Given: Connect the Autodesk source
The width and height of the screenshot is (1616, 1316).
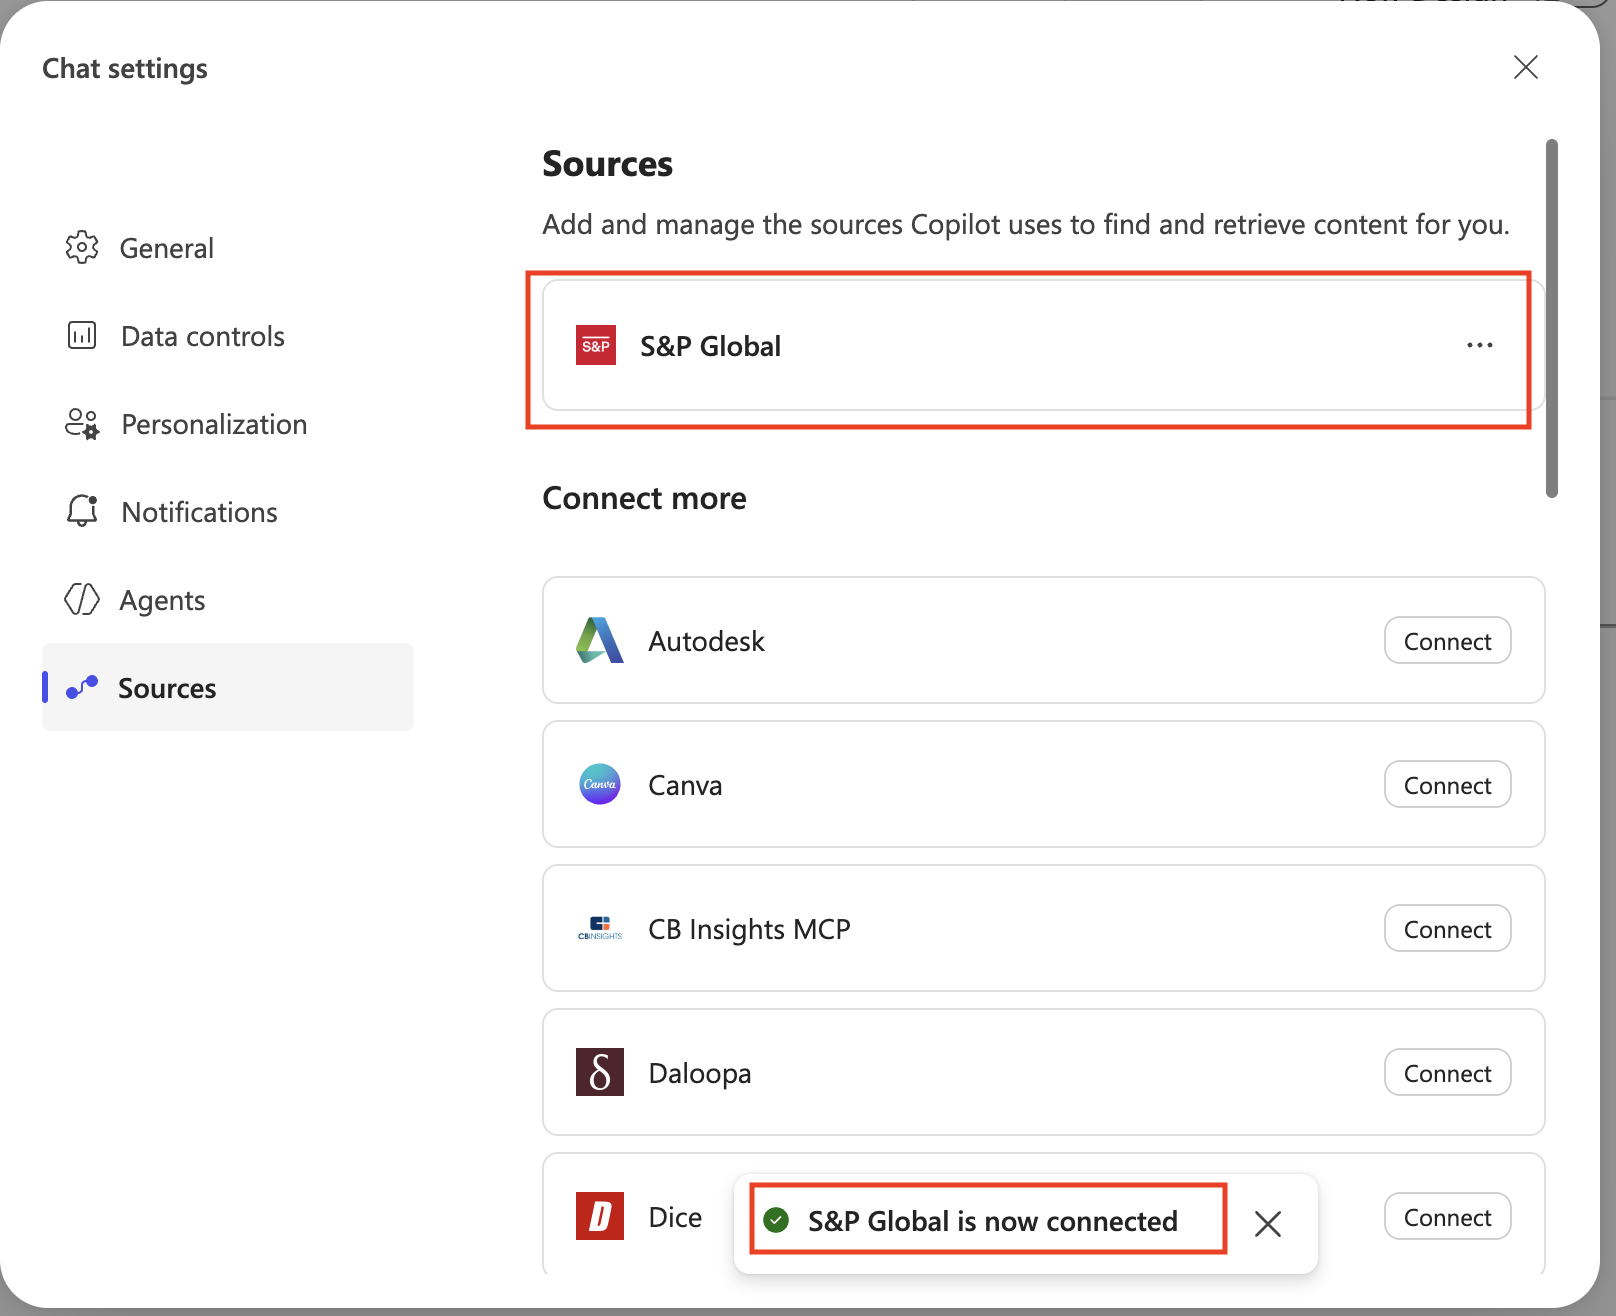Looking at the screenshot, I should tap(1447, 641).
